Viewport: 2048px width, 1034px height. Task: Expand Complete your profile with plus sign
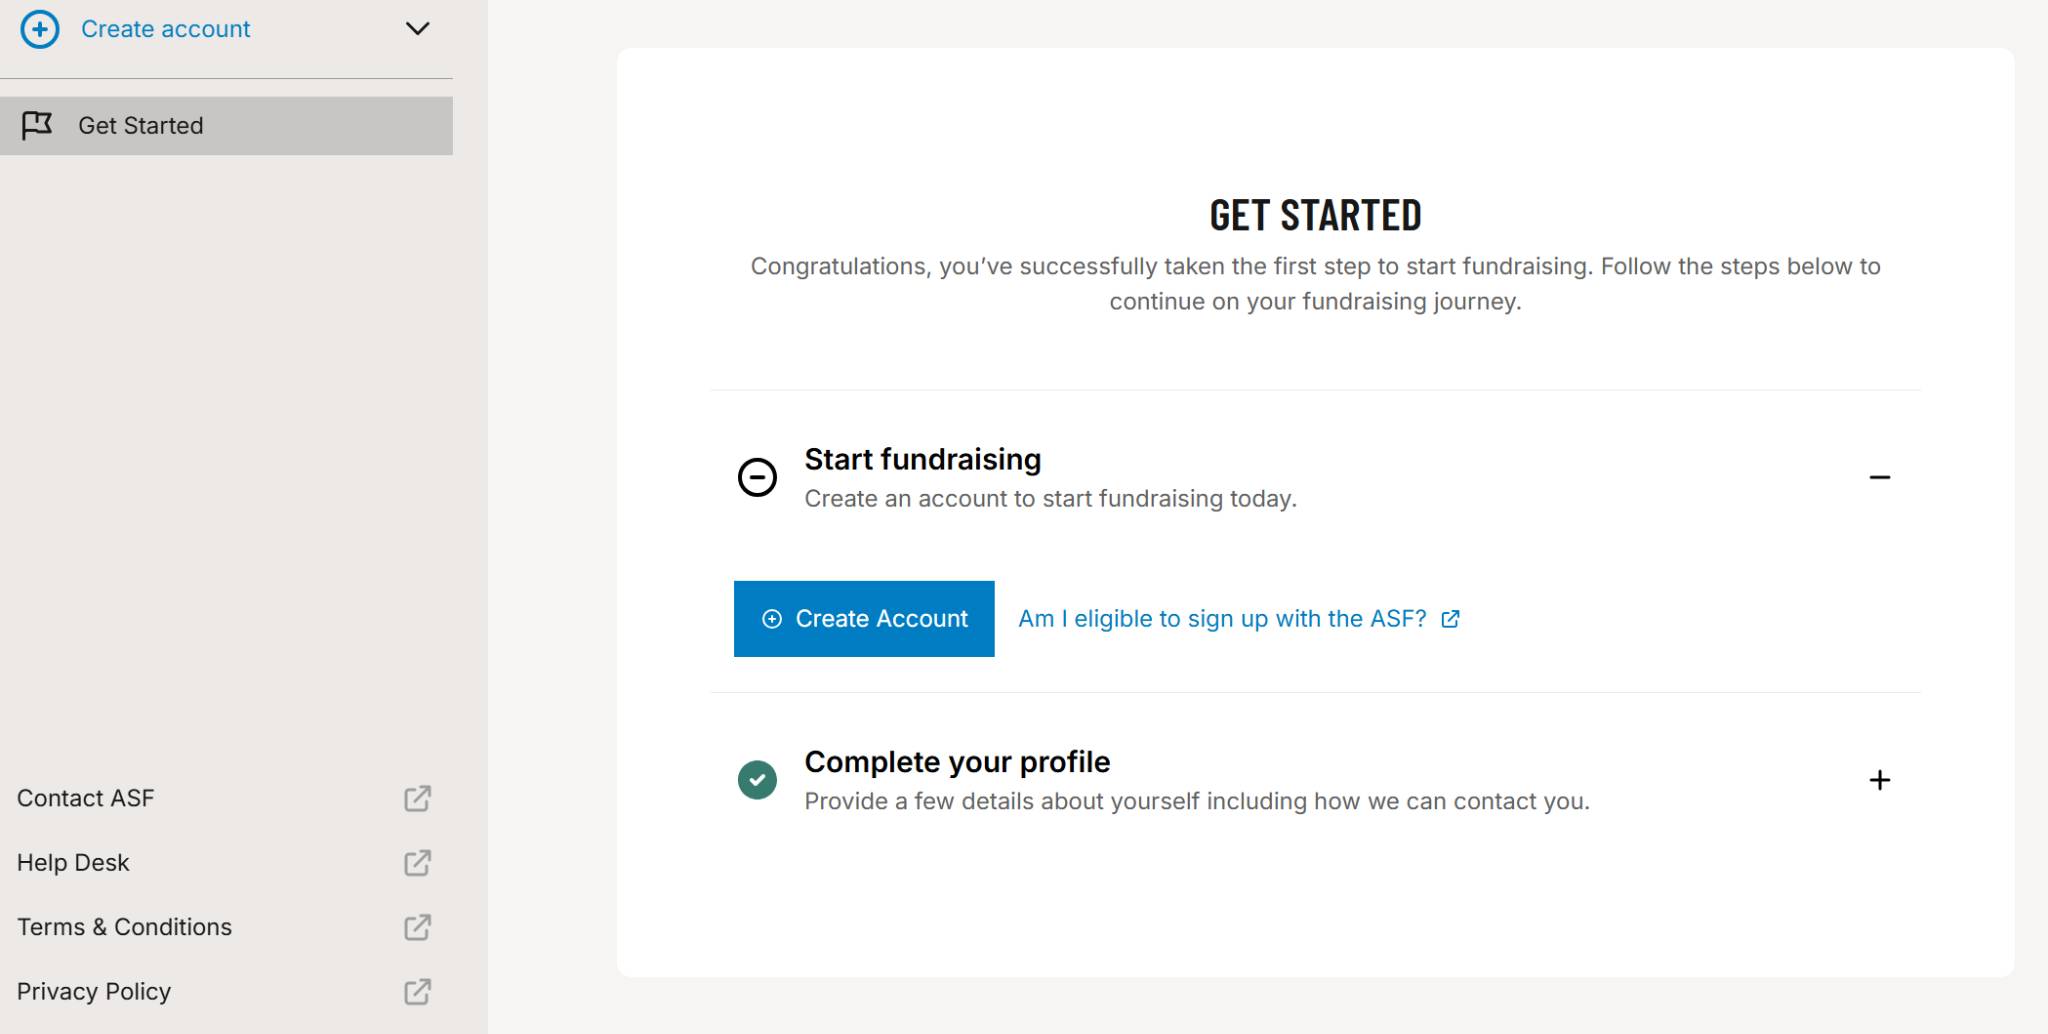tap(1879, 780)
